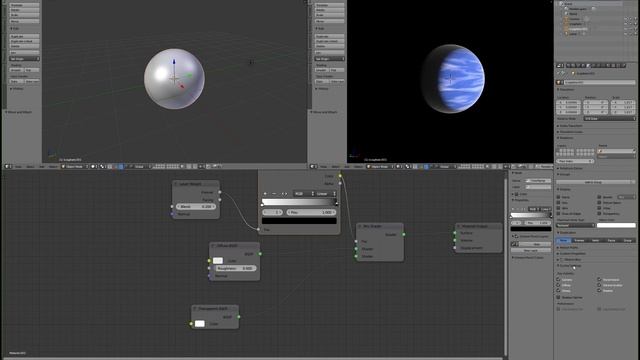640x360 pixels.
Task: Add a color stop in ColorRamp node
Action: tap(265, 193)
